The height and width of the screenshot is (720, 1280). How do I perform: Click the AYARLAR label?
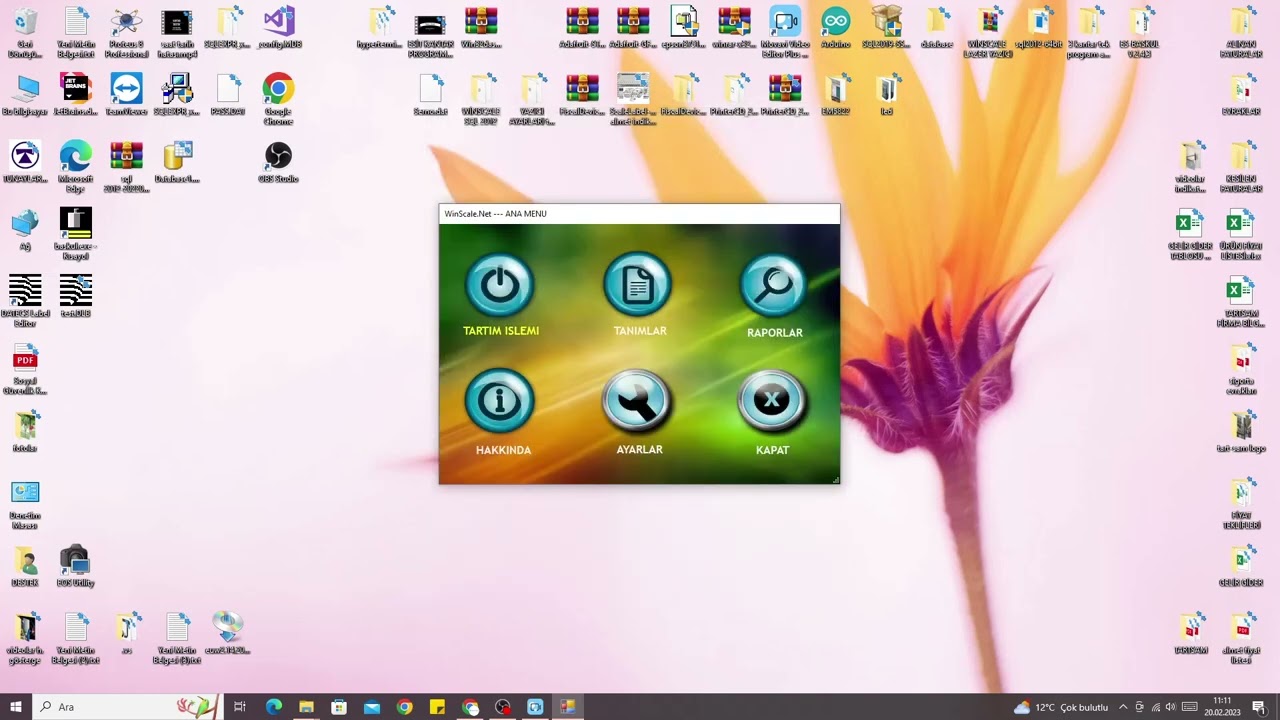click(x=639, y=450)
